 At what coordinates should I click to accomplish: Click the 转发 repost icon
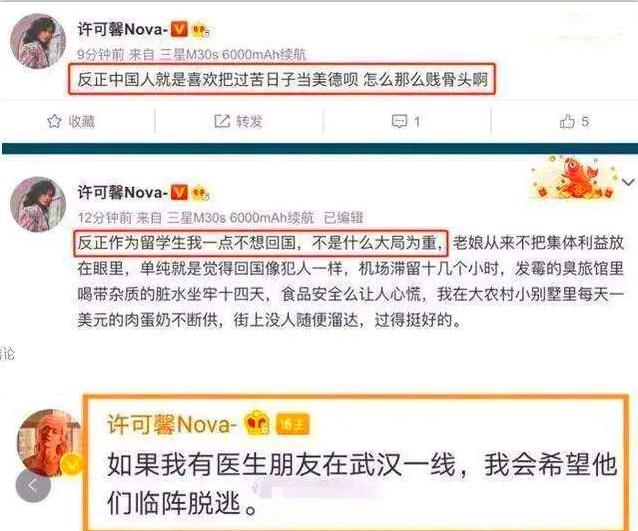[x=222, y=121]
